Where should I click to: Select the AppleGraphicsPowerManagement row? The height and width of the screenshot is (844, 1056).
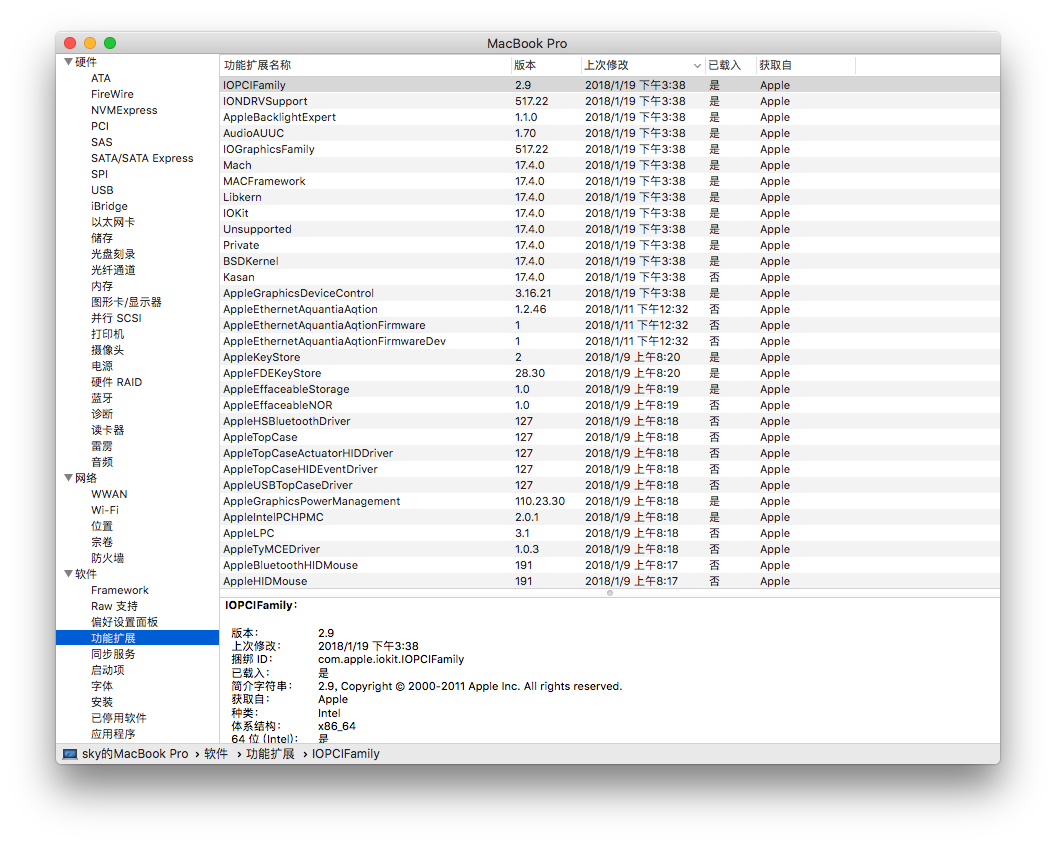[609, 501]
